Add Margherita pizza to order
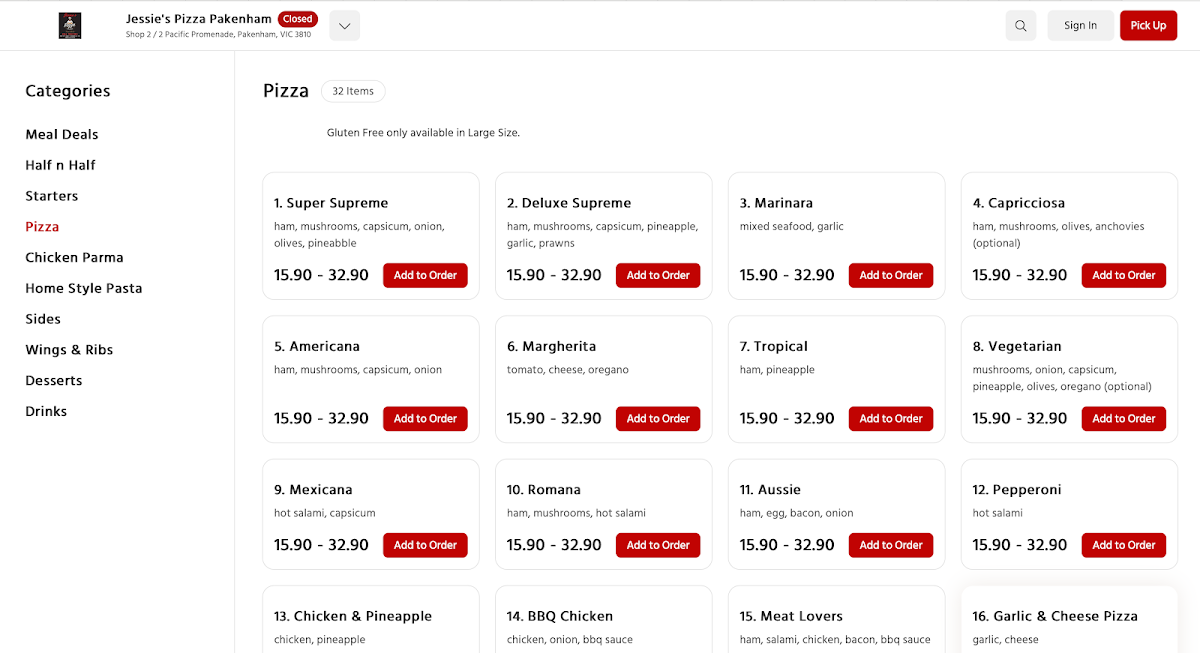This screenshot has height=653, width=1200. 658,419
